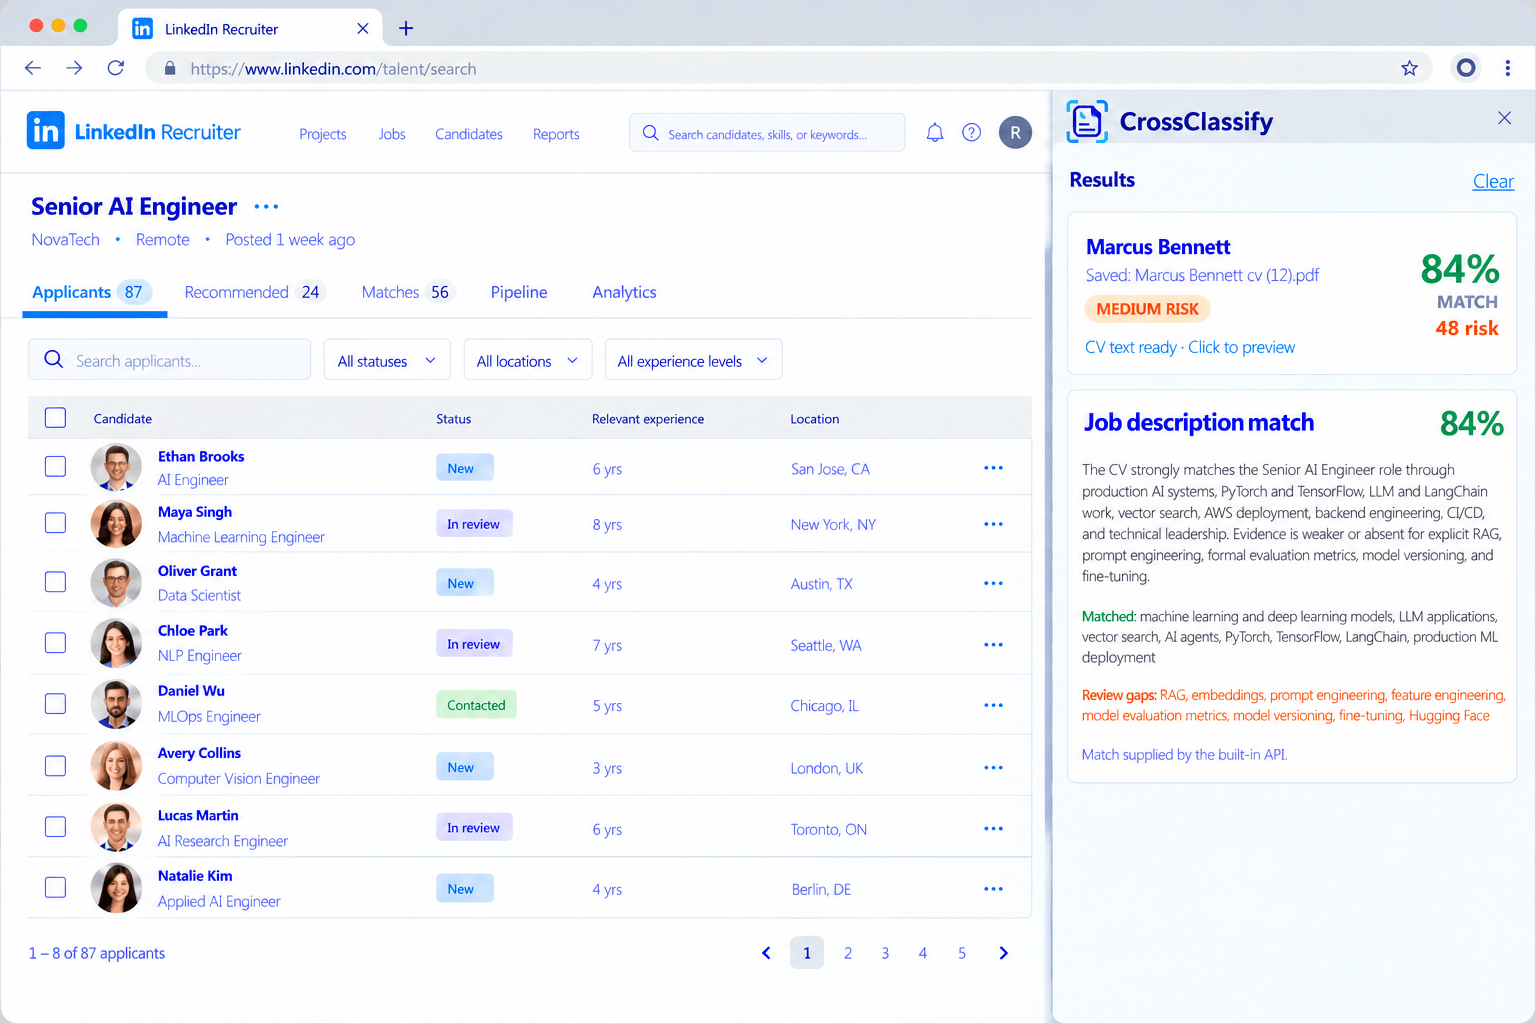The image size is (1536, 1024).
Task: Expand the All locations dropdown
Action: (x=528, y=360)
